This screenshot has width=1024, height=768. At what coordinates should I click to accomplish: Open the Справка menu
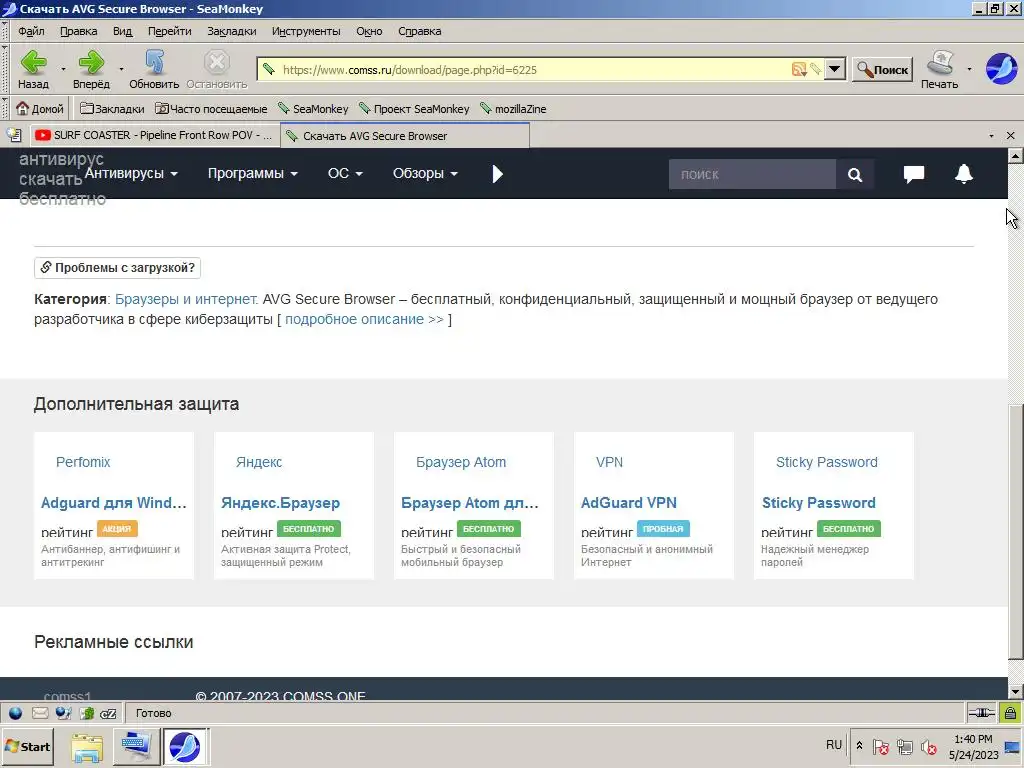pyautogui.click(x=419, y=31)
